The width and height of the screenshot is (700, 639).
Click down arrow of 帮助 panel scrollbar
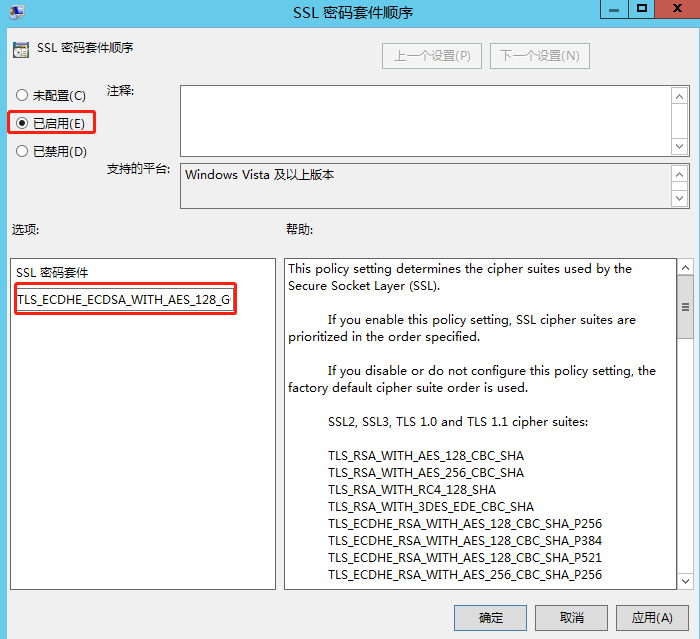coord(685,579)
